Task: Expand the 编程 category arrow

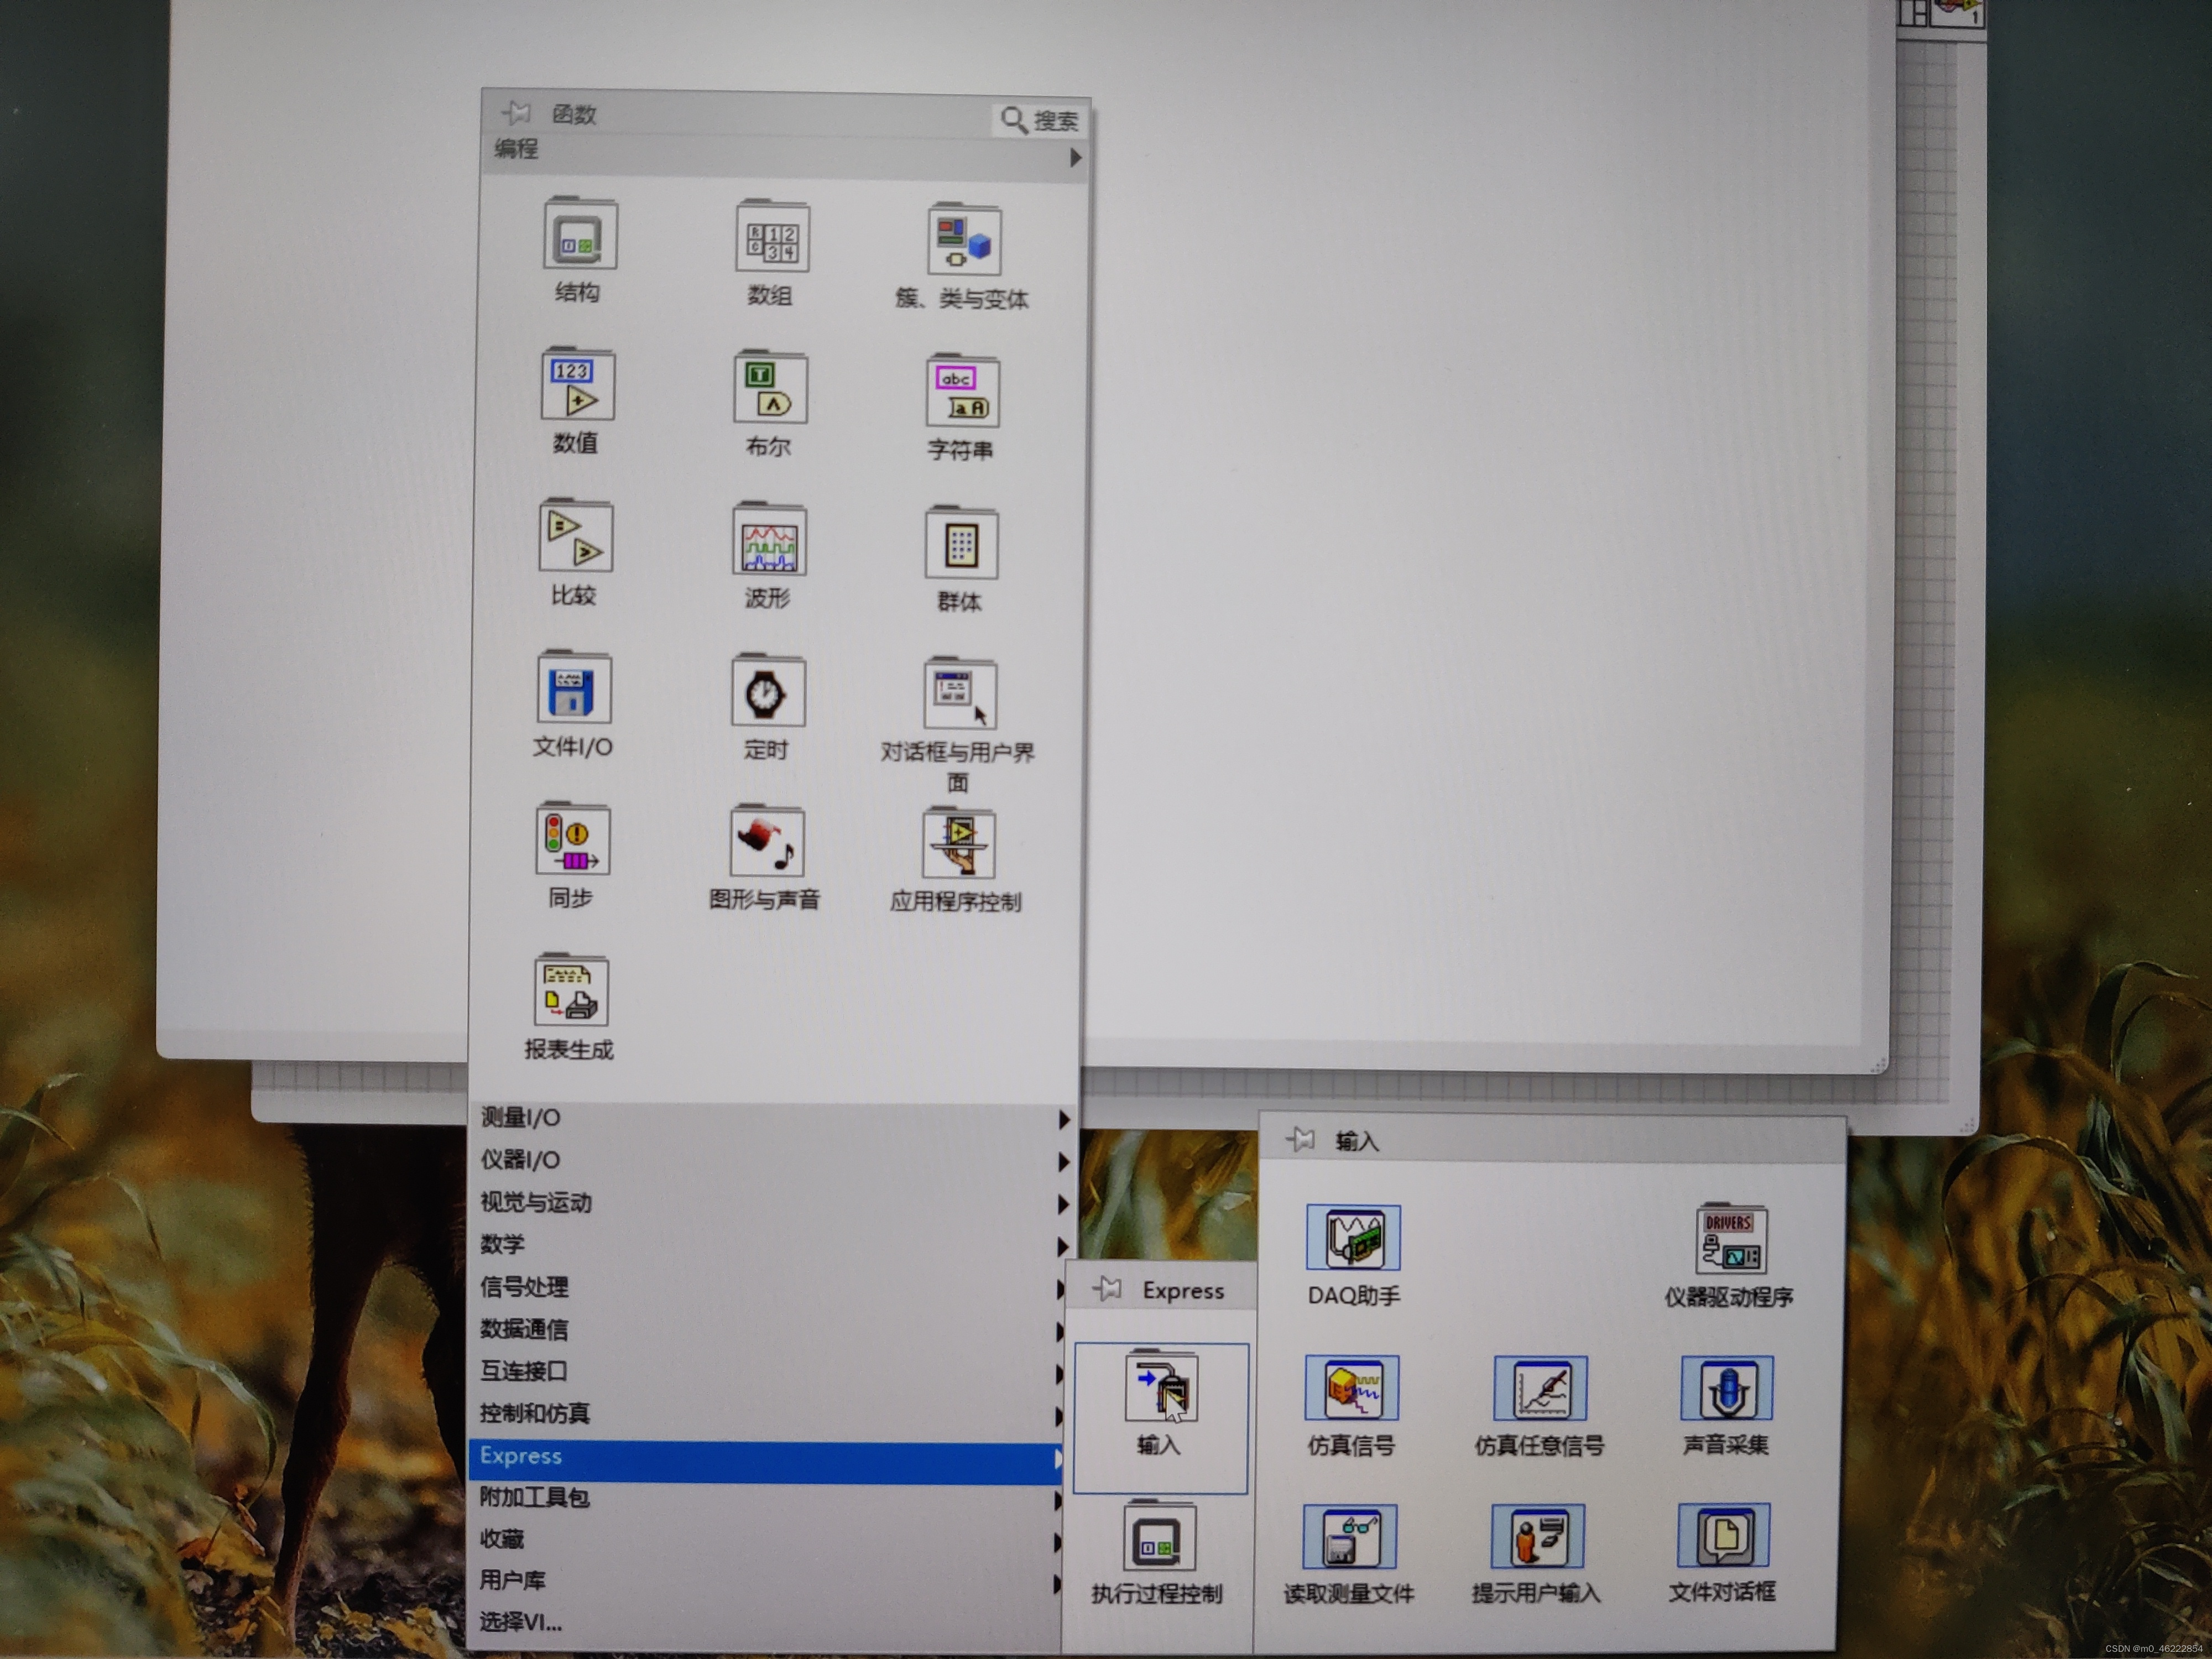Action: coord(1075,158)
